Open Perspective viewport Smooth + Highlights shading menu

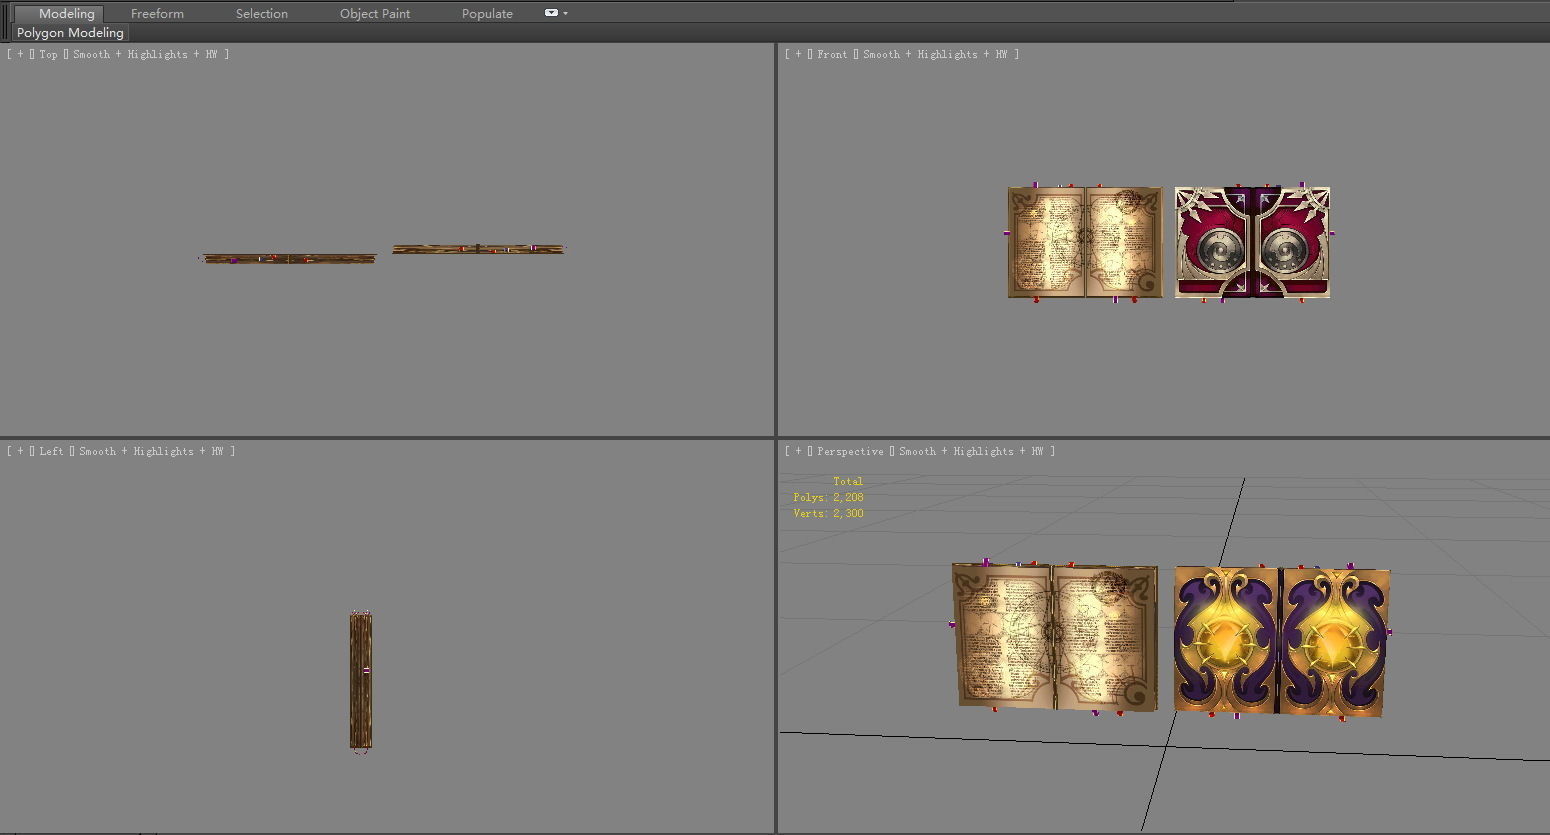coord(971,451)
